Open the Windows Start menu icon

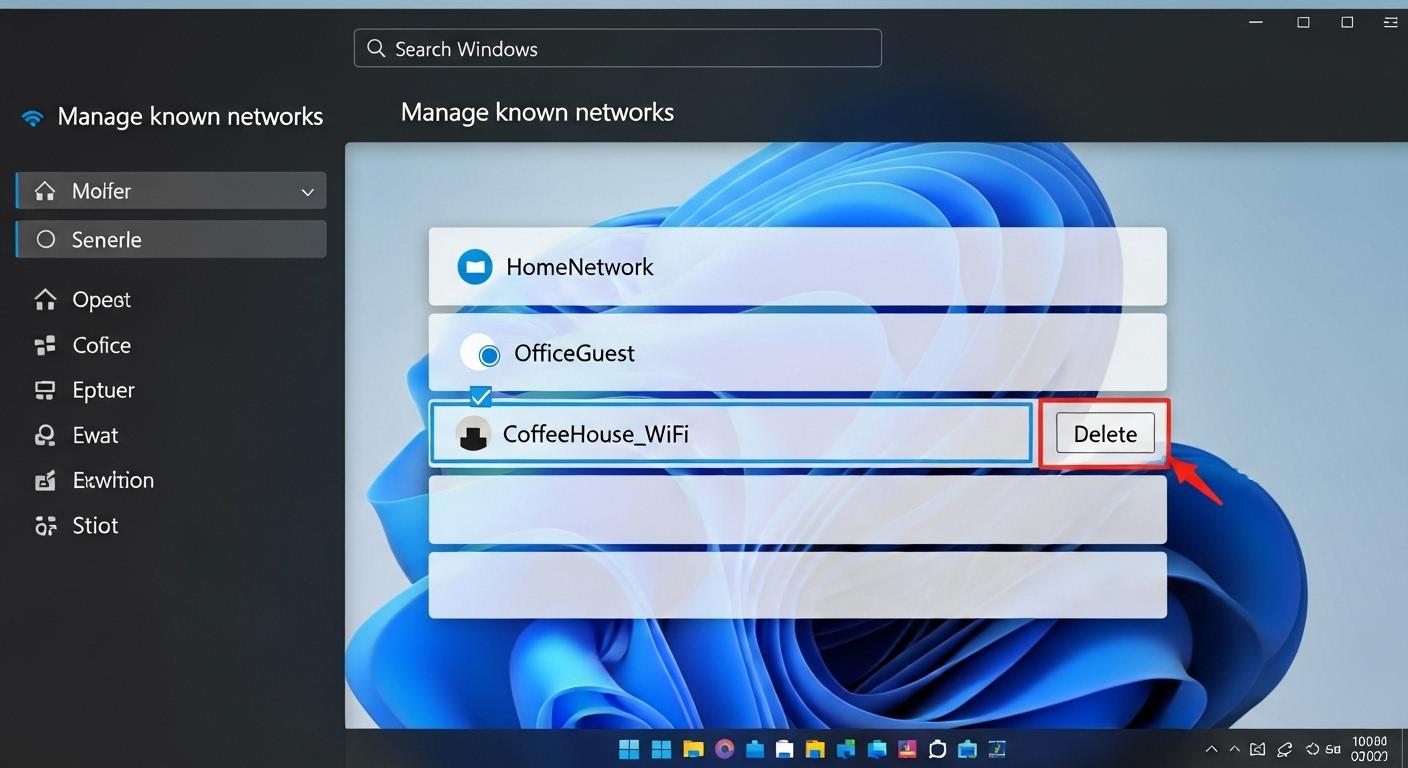(x=628, y=748)
